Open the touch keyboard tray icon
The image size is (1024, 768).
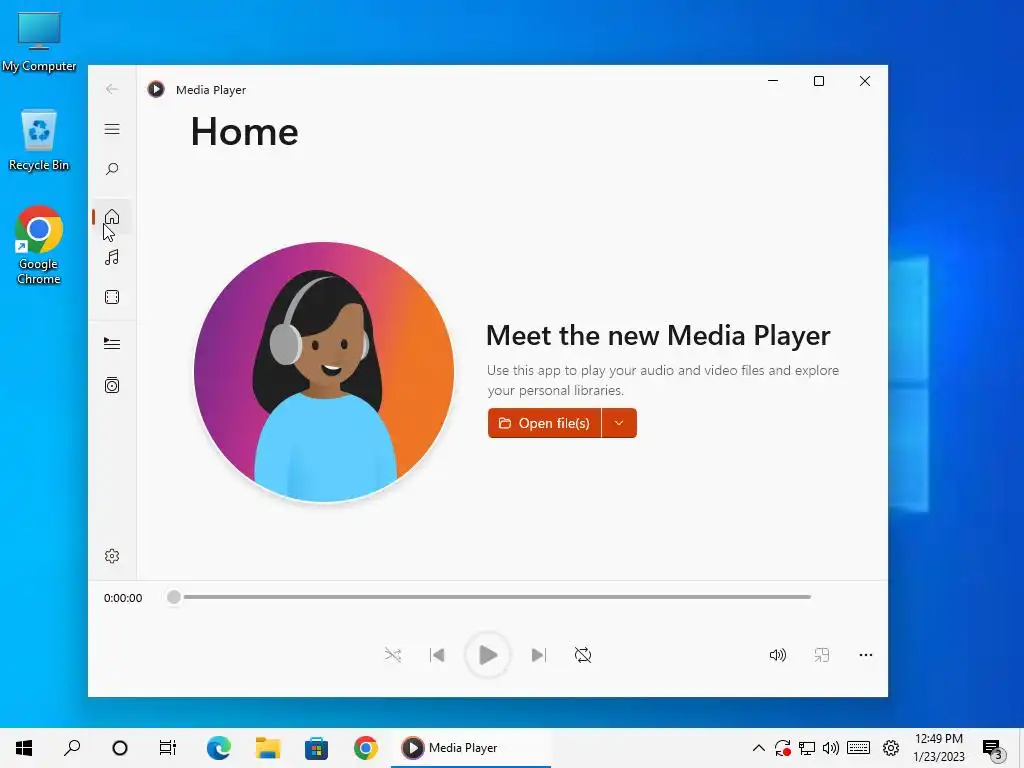(858, 748)
